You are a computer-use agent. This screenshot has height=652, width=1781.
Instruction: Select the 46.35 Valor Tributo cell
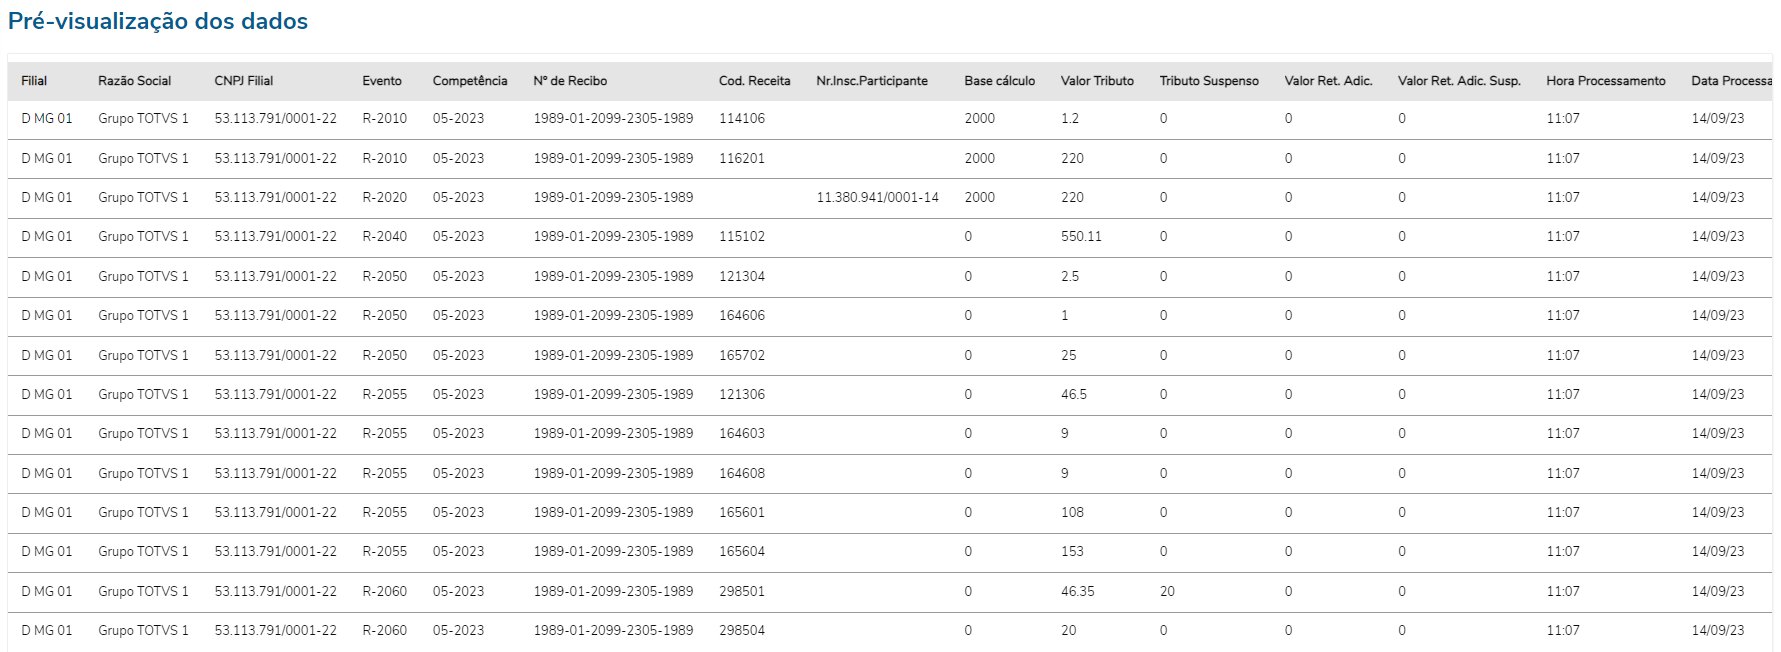[1077, 592]
